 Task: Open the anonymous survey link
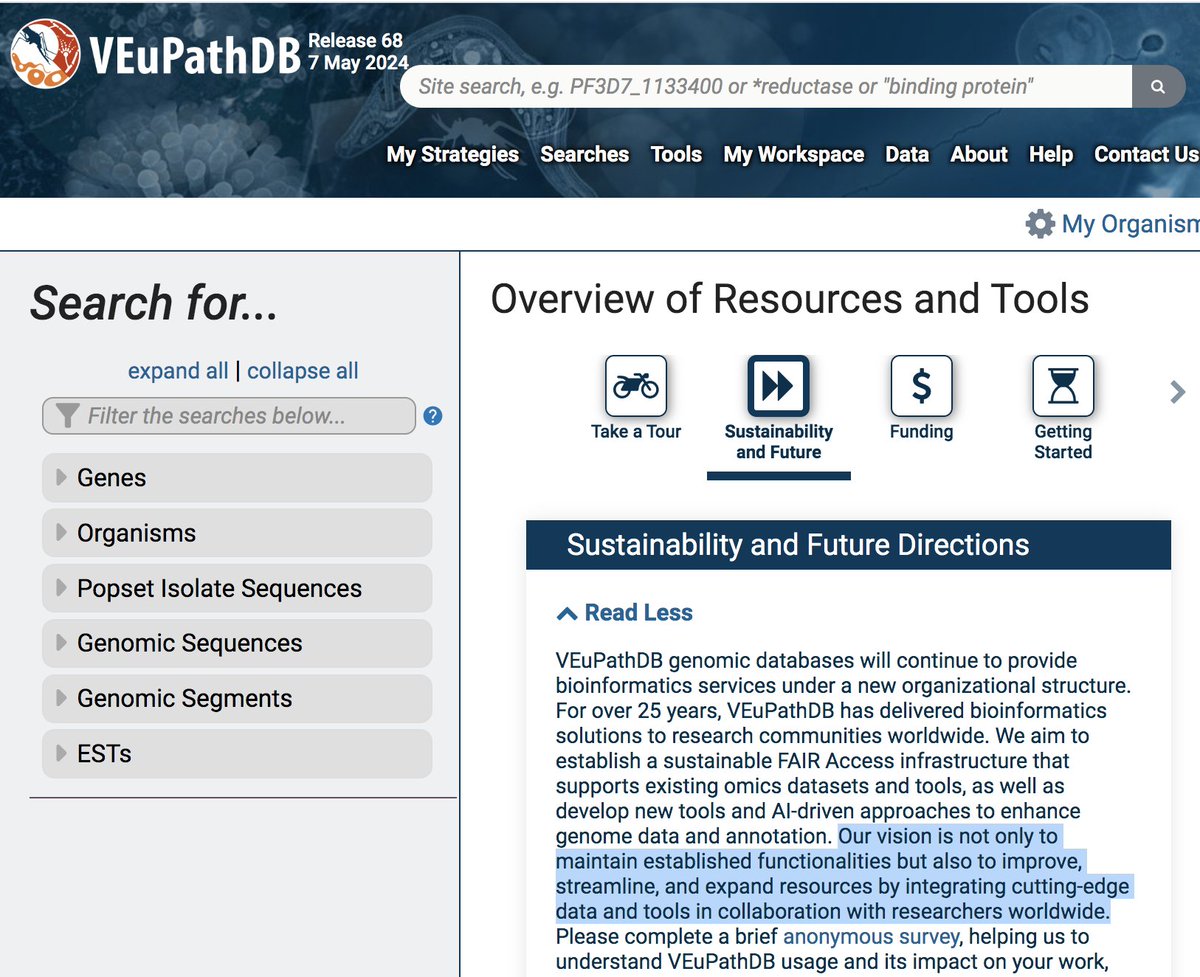871,937
